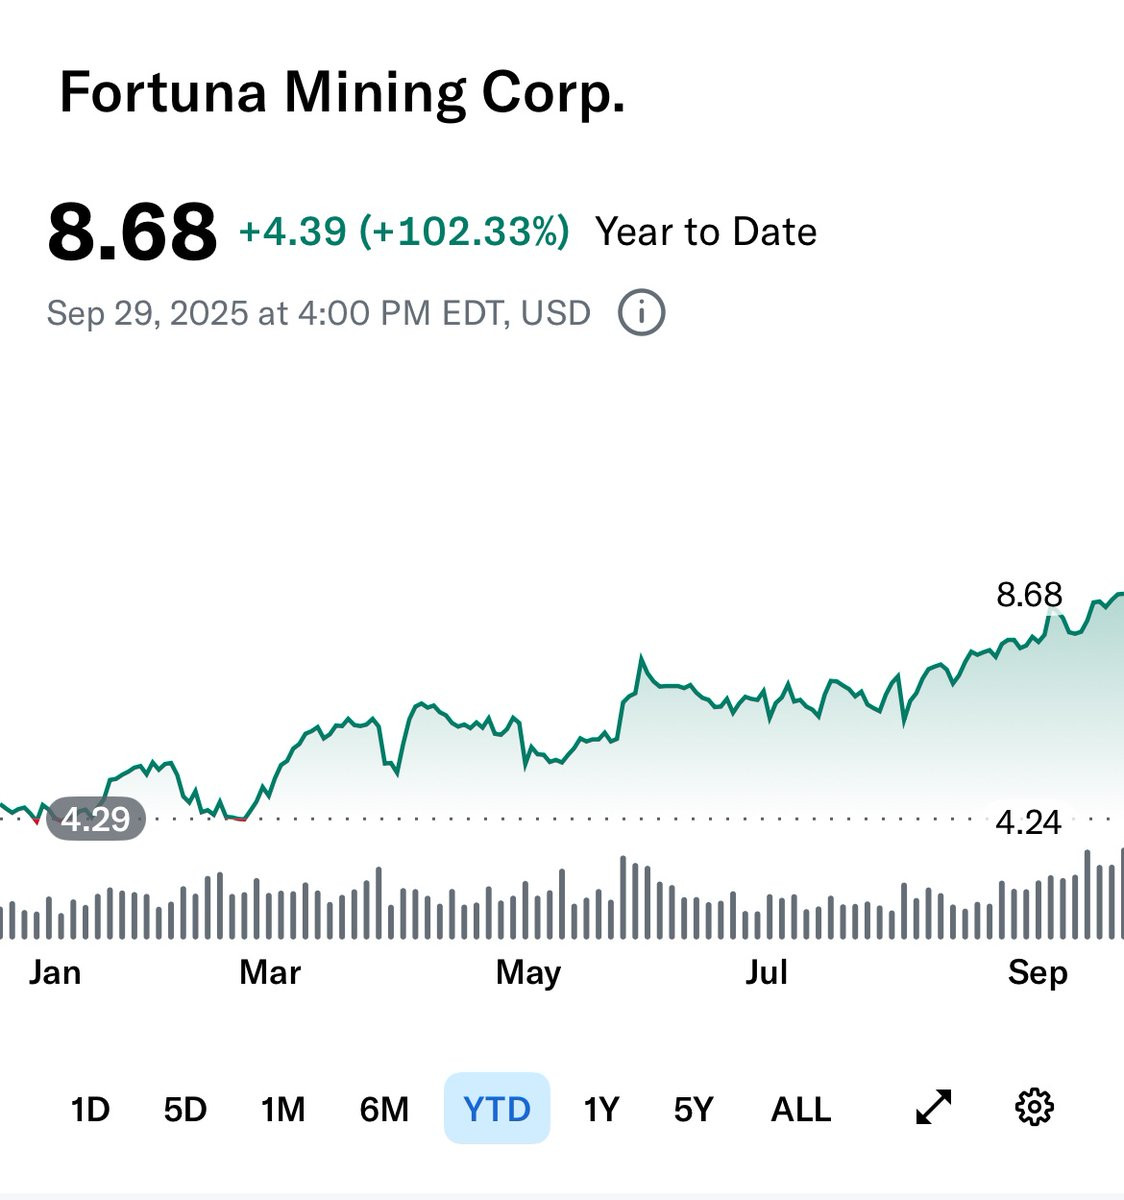Click the Fortuna Mining Corp. title
The height and width of the screenshot is (1200, 1124).
tap(342, 92)
